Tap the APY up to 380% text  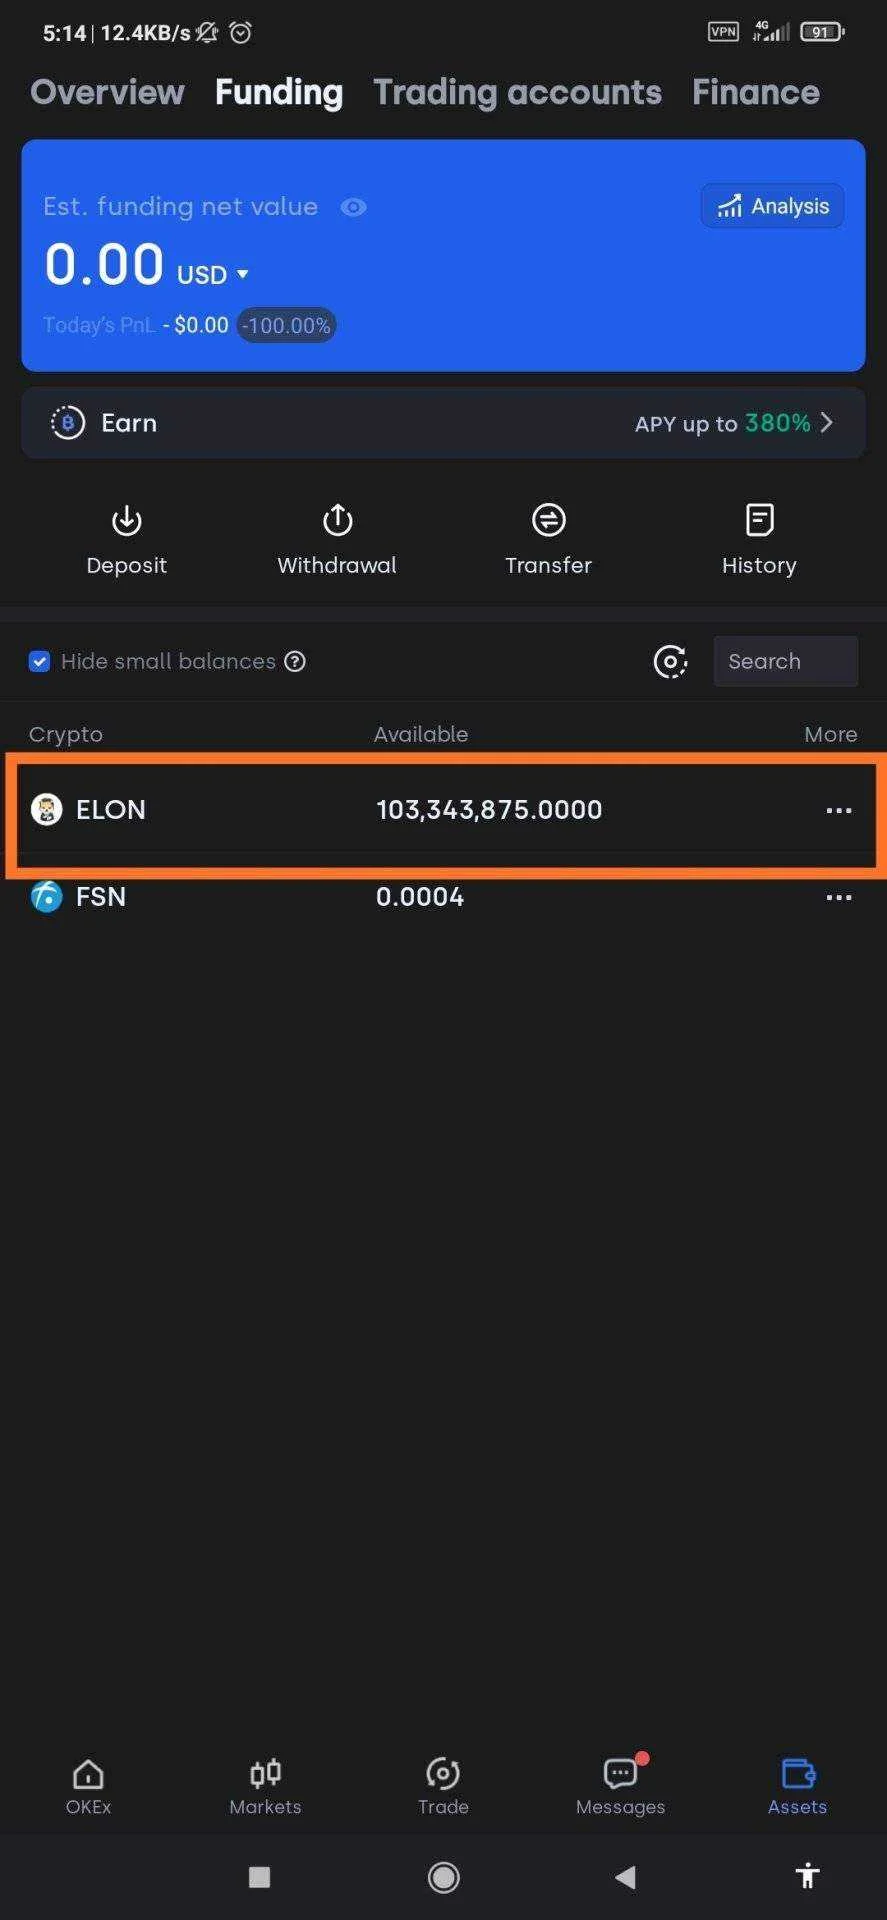tap(723, 423)
